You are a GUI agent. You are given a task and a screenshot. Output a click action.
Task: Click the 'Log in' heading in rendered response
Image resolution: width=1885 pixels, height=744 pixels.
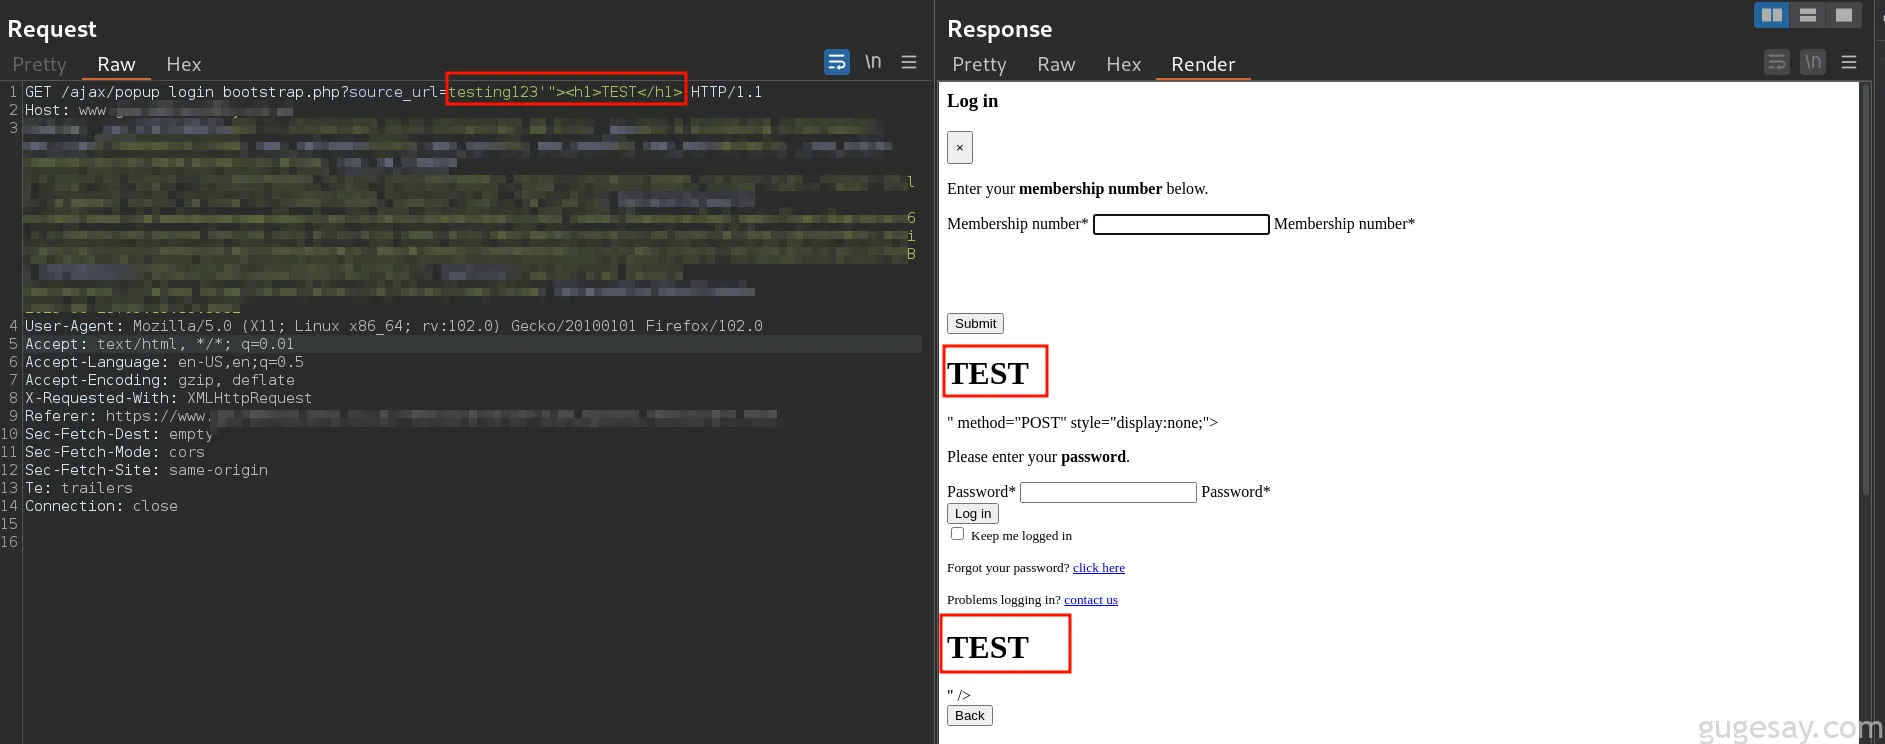[972, 101]
